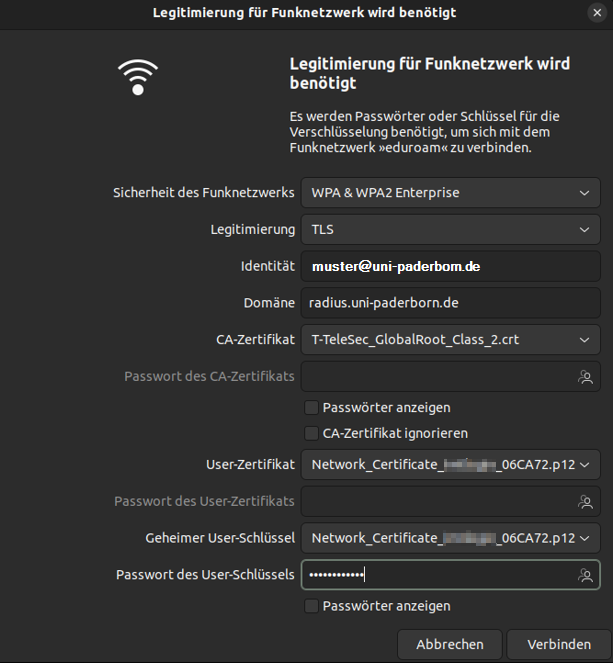Viewport: 613px width, 663px height.
Task: Click the Domäne input field
Action: tap(450, 303)
